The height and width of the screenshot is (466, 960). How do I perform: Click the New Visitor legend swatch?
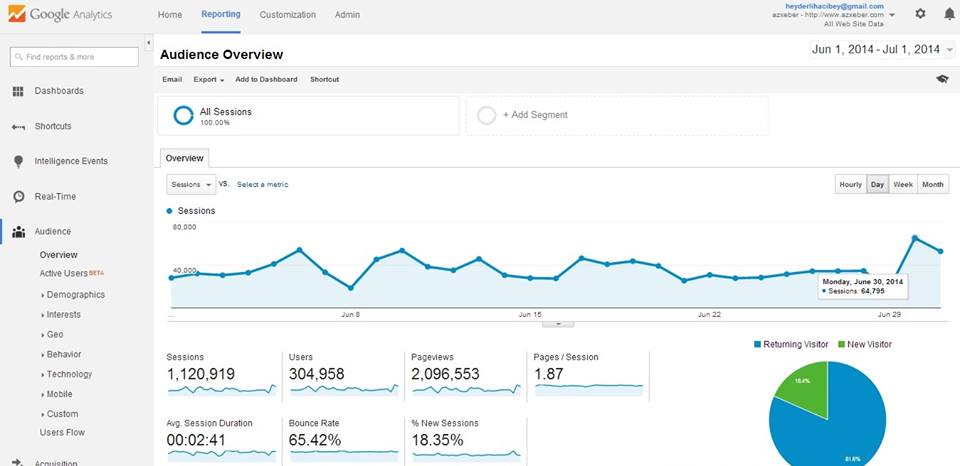coord(841,345)
